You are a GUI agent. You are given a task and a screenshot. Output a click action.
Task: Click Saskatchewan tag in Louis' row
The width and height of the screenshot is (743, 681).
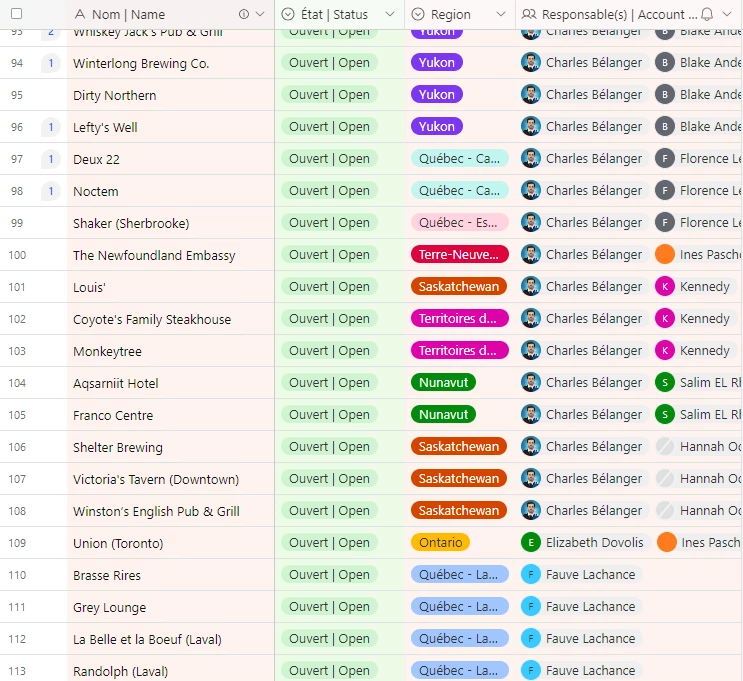tap(458, 286)
